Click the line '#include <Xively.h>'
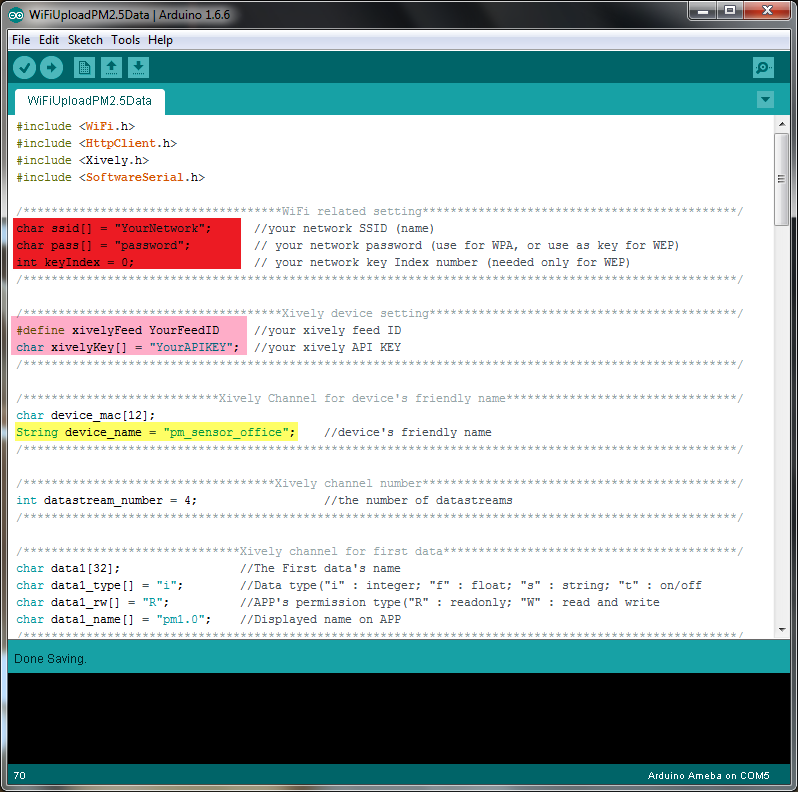The height and width of the screenshot is (792, 798). pos(82,160)
